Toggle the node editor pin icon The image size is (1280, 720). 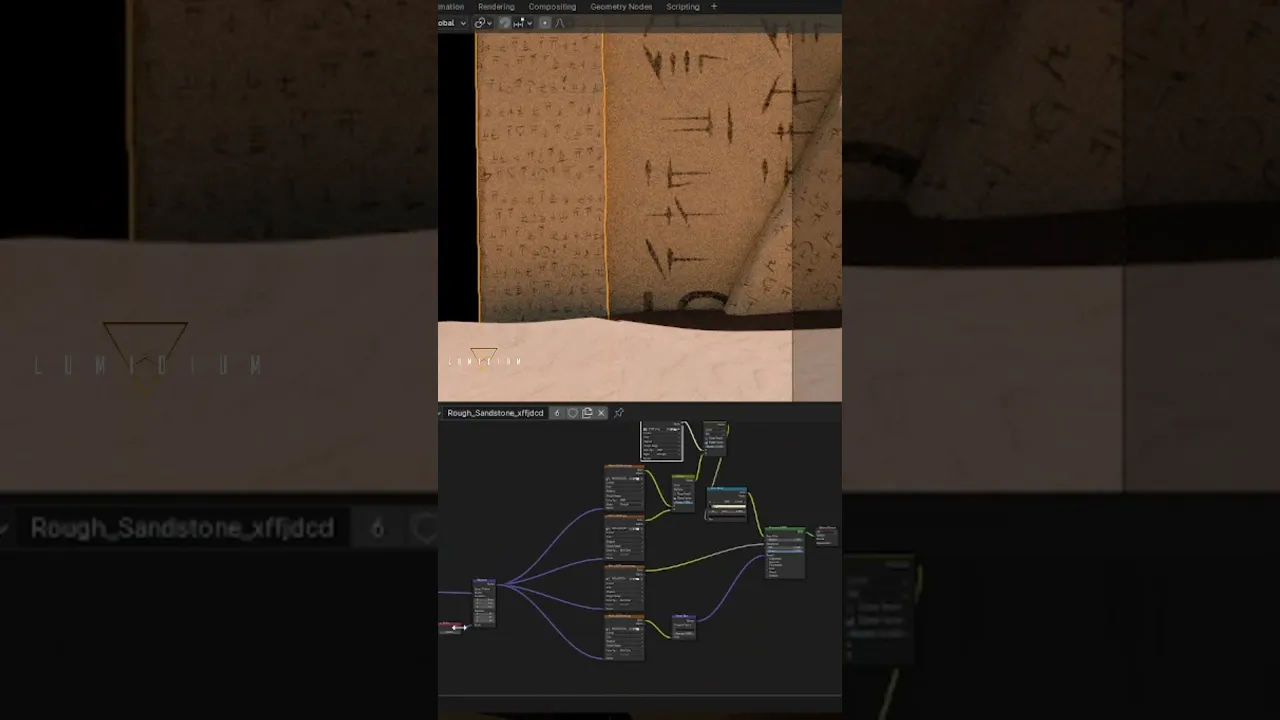[x=619, y=413]
